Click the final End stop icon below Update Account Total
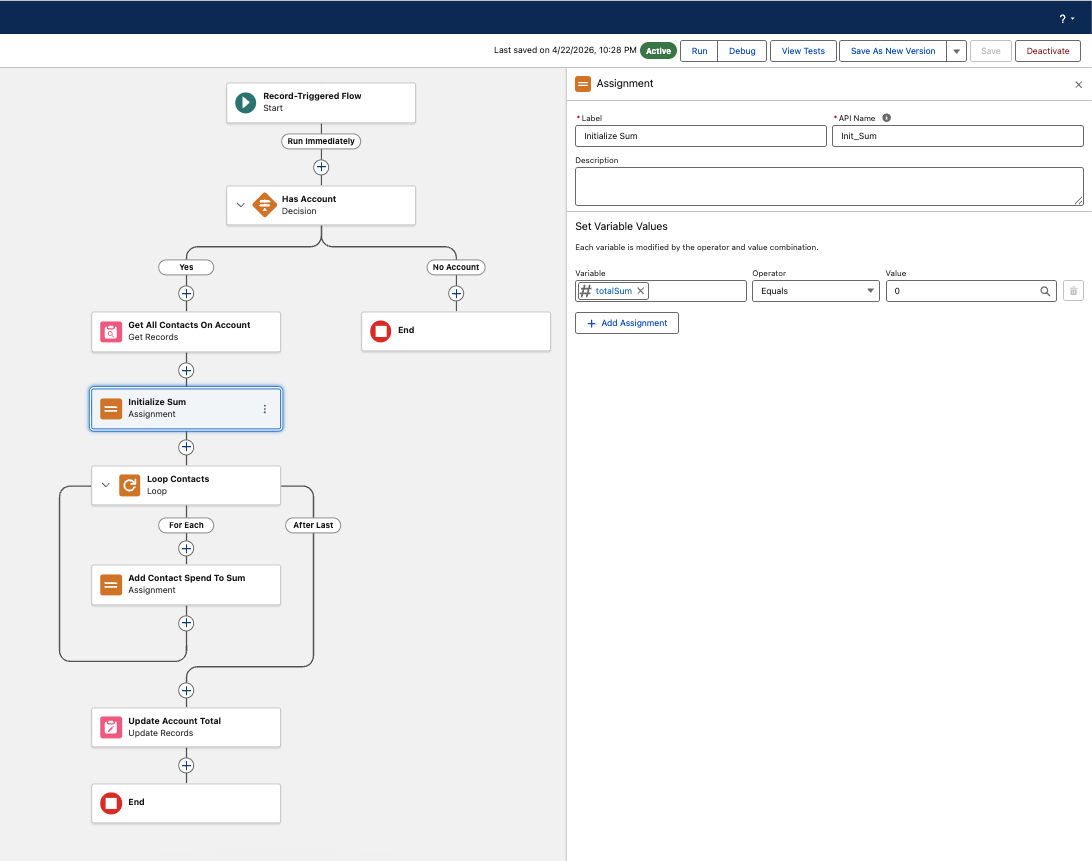 111,803
